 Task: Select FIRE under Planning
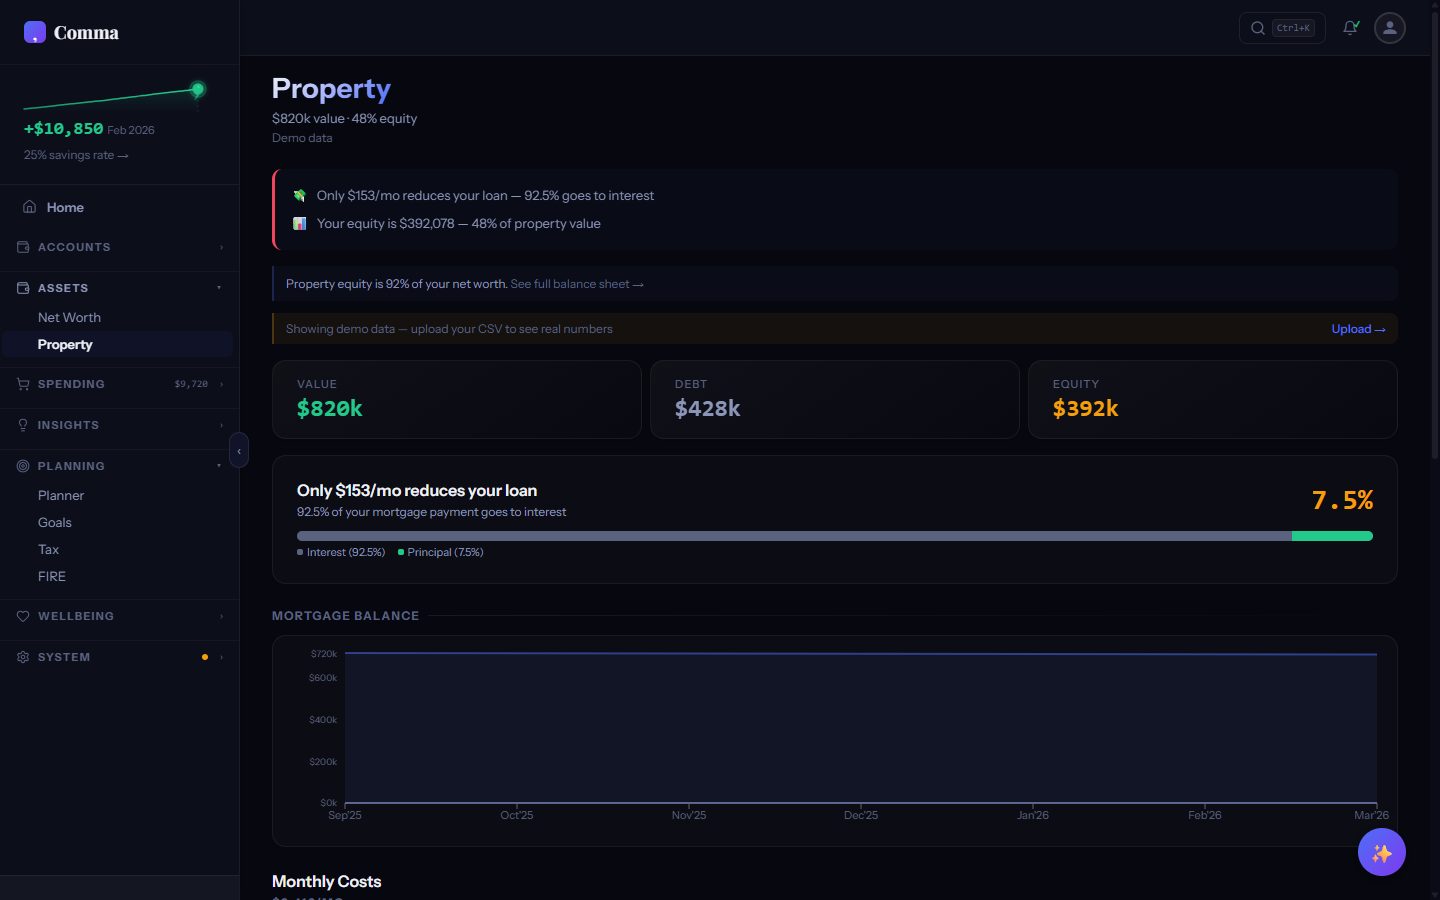tap(50, 576)
